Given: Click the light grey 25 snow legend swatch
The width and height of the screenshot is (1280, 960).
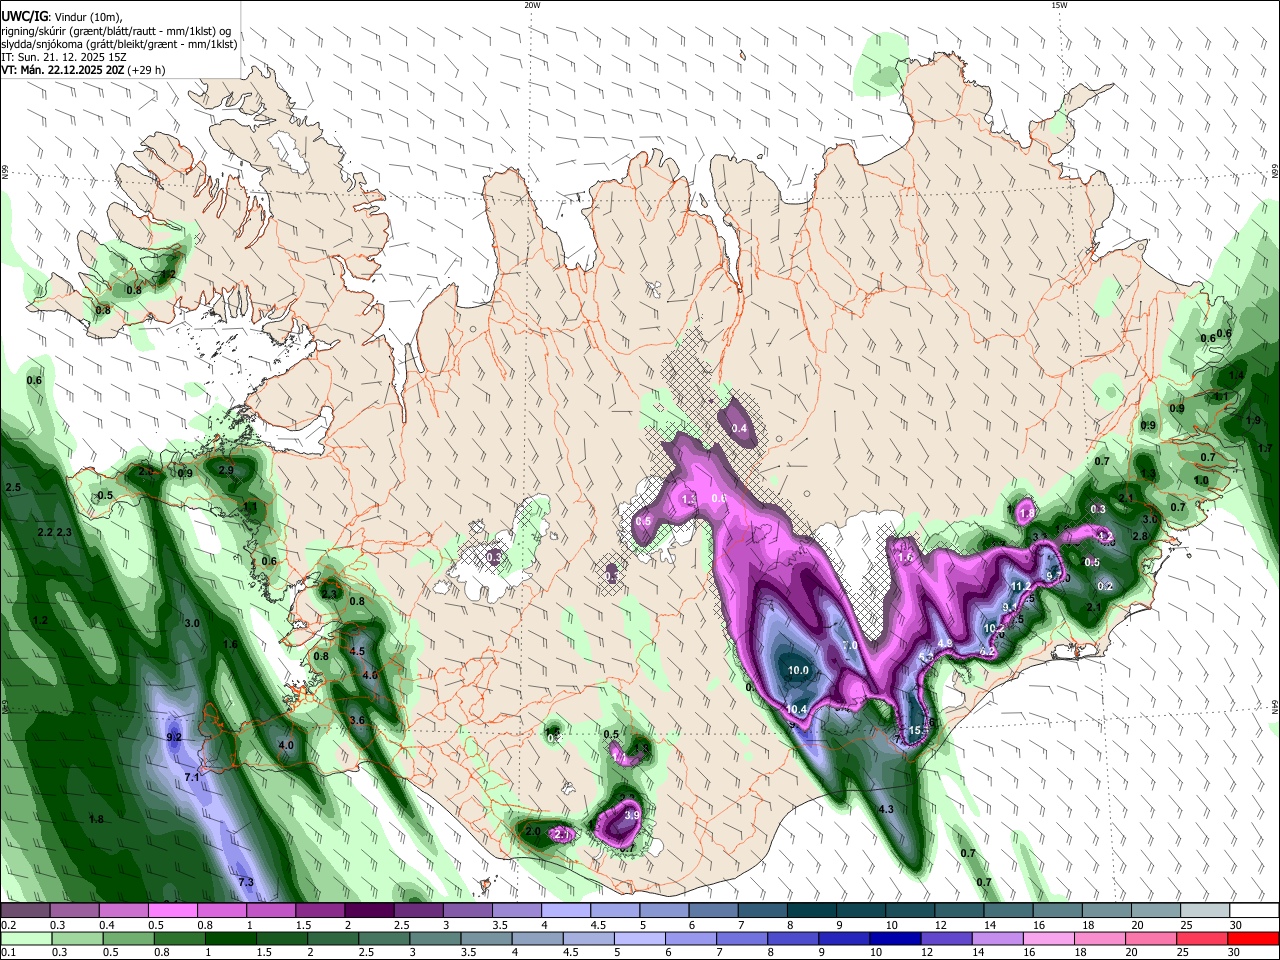Looking at the screenshot, I should tap(1204, 911).
